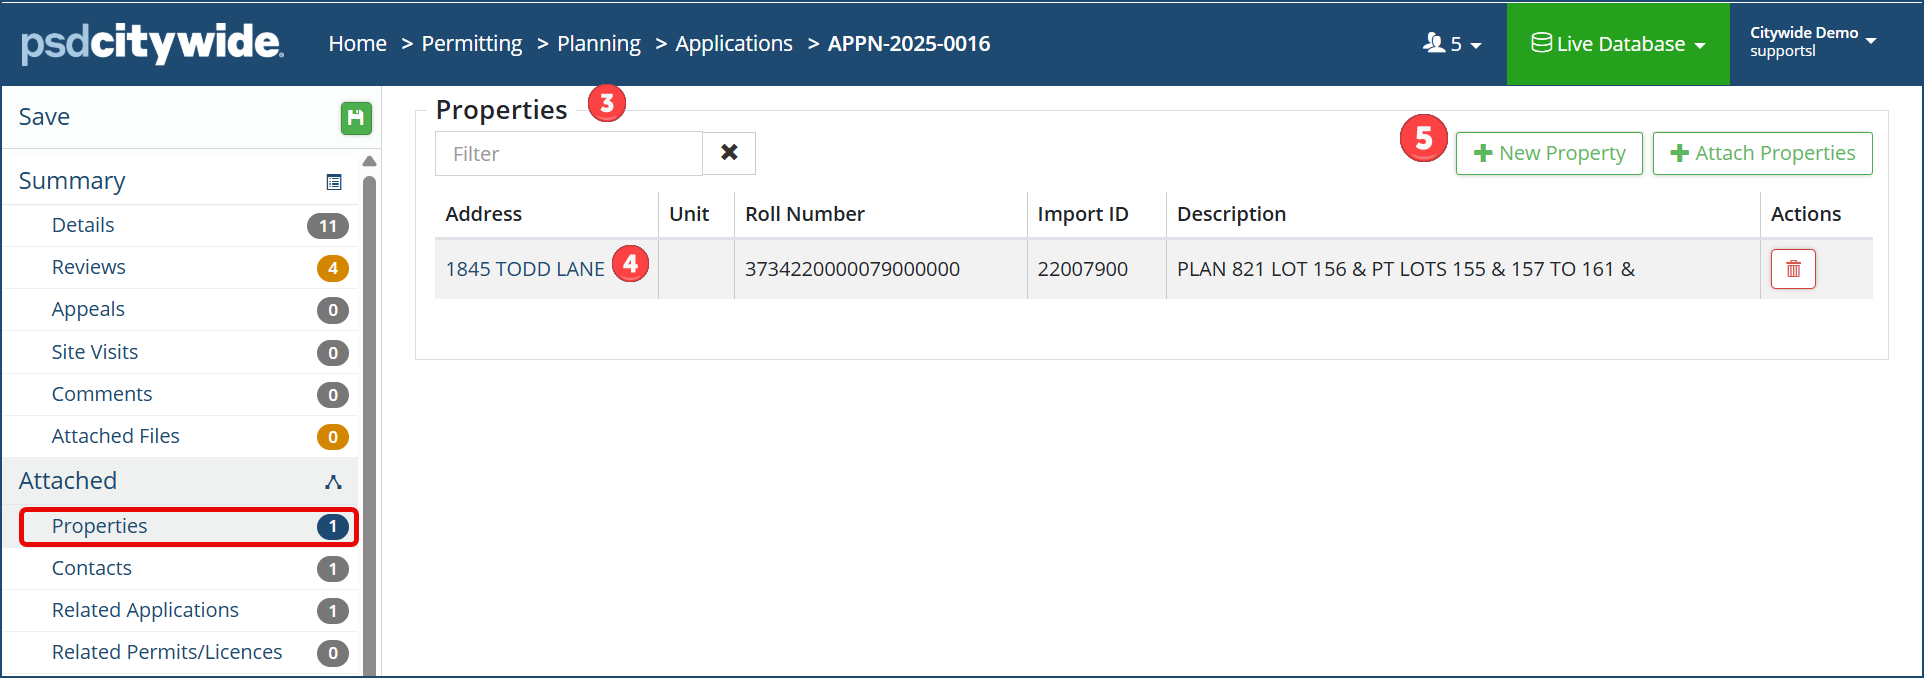Screen dimensions: 1924x678
Task: Go to the Applications breadcrumb link
Action: pyautogui.click(x=734, y=44)
